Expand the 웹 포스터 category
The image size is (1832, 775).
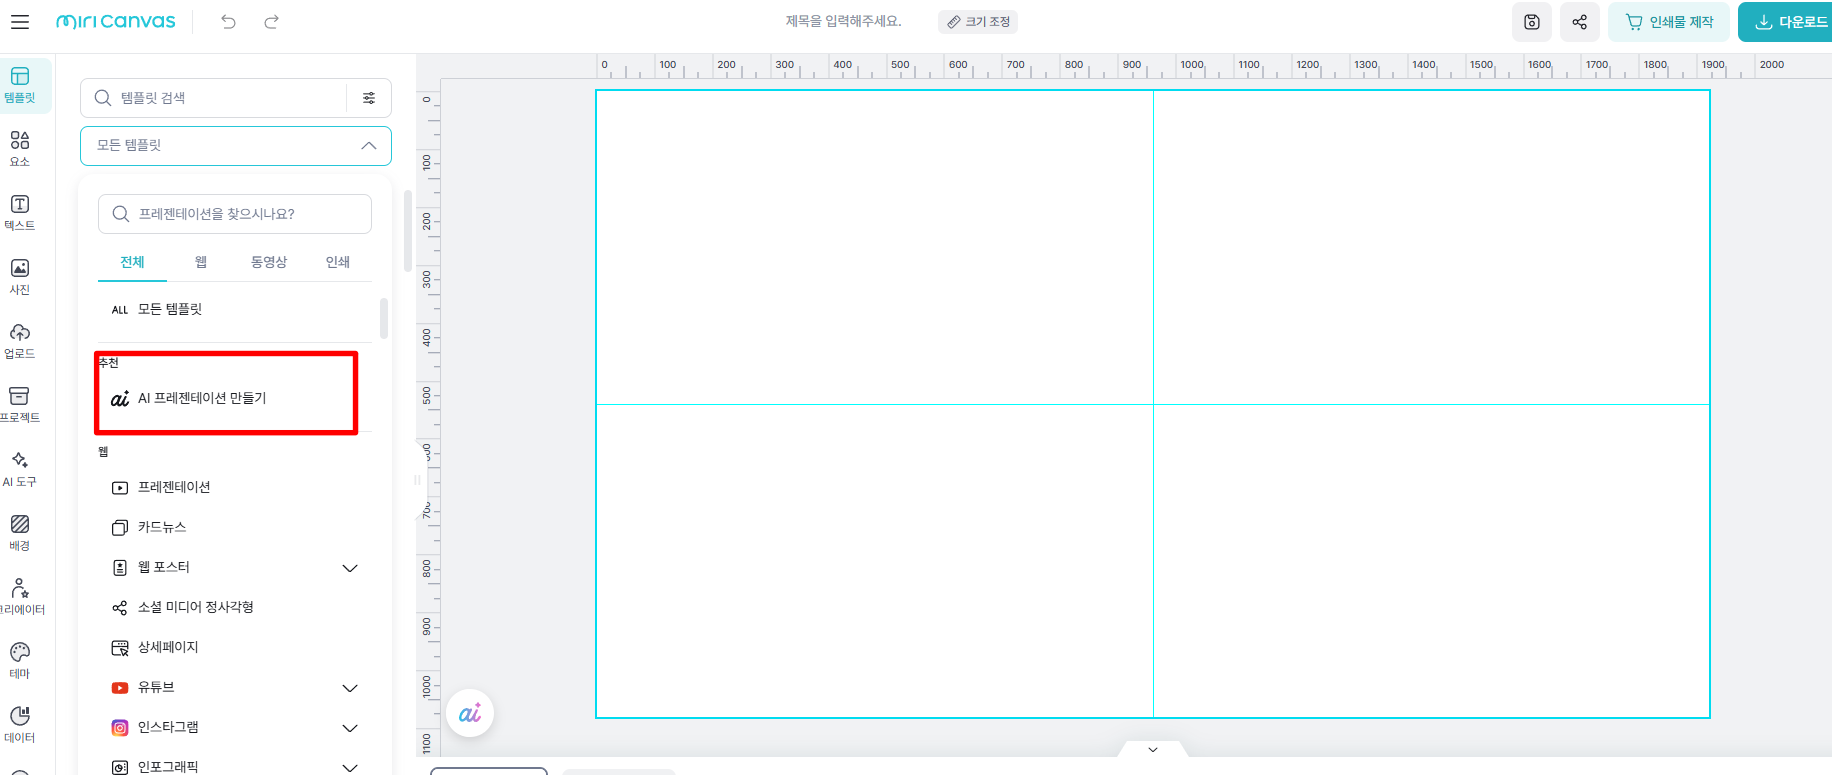(x=350, y=568)
